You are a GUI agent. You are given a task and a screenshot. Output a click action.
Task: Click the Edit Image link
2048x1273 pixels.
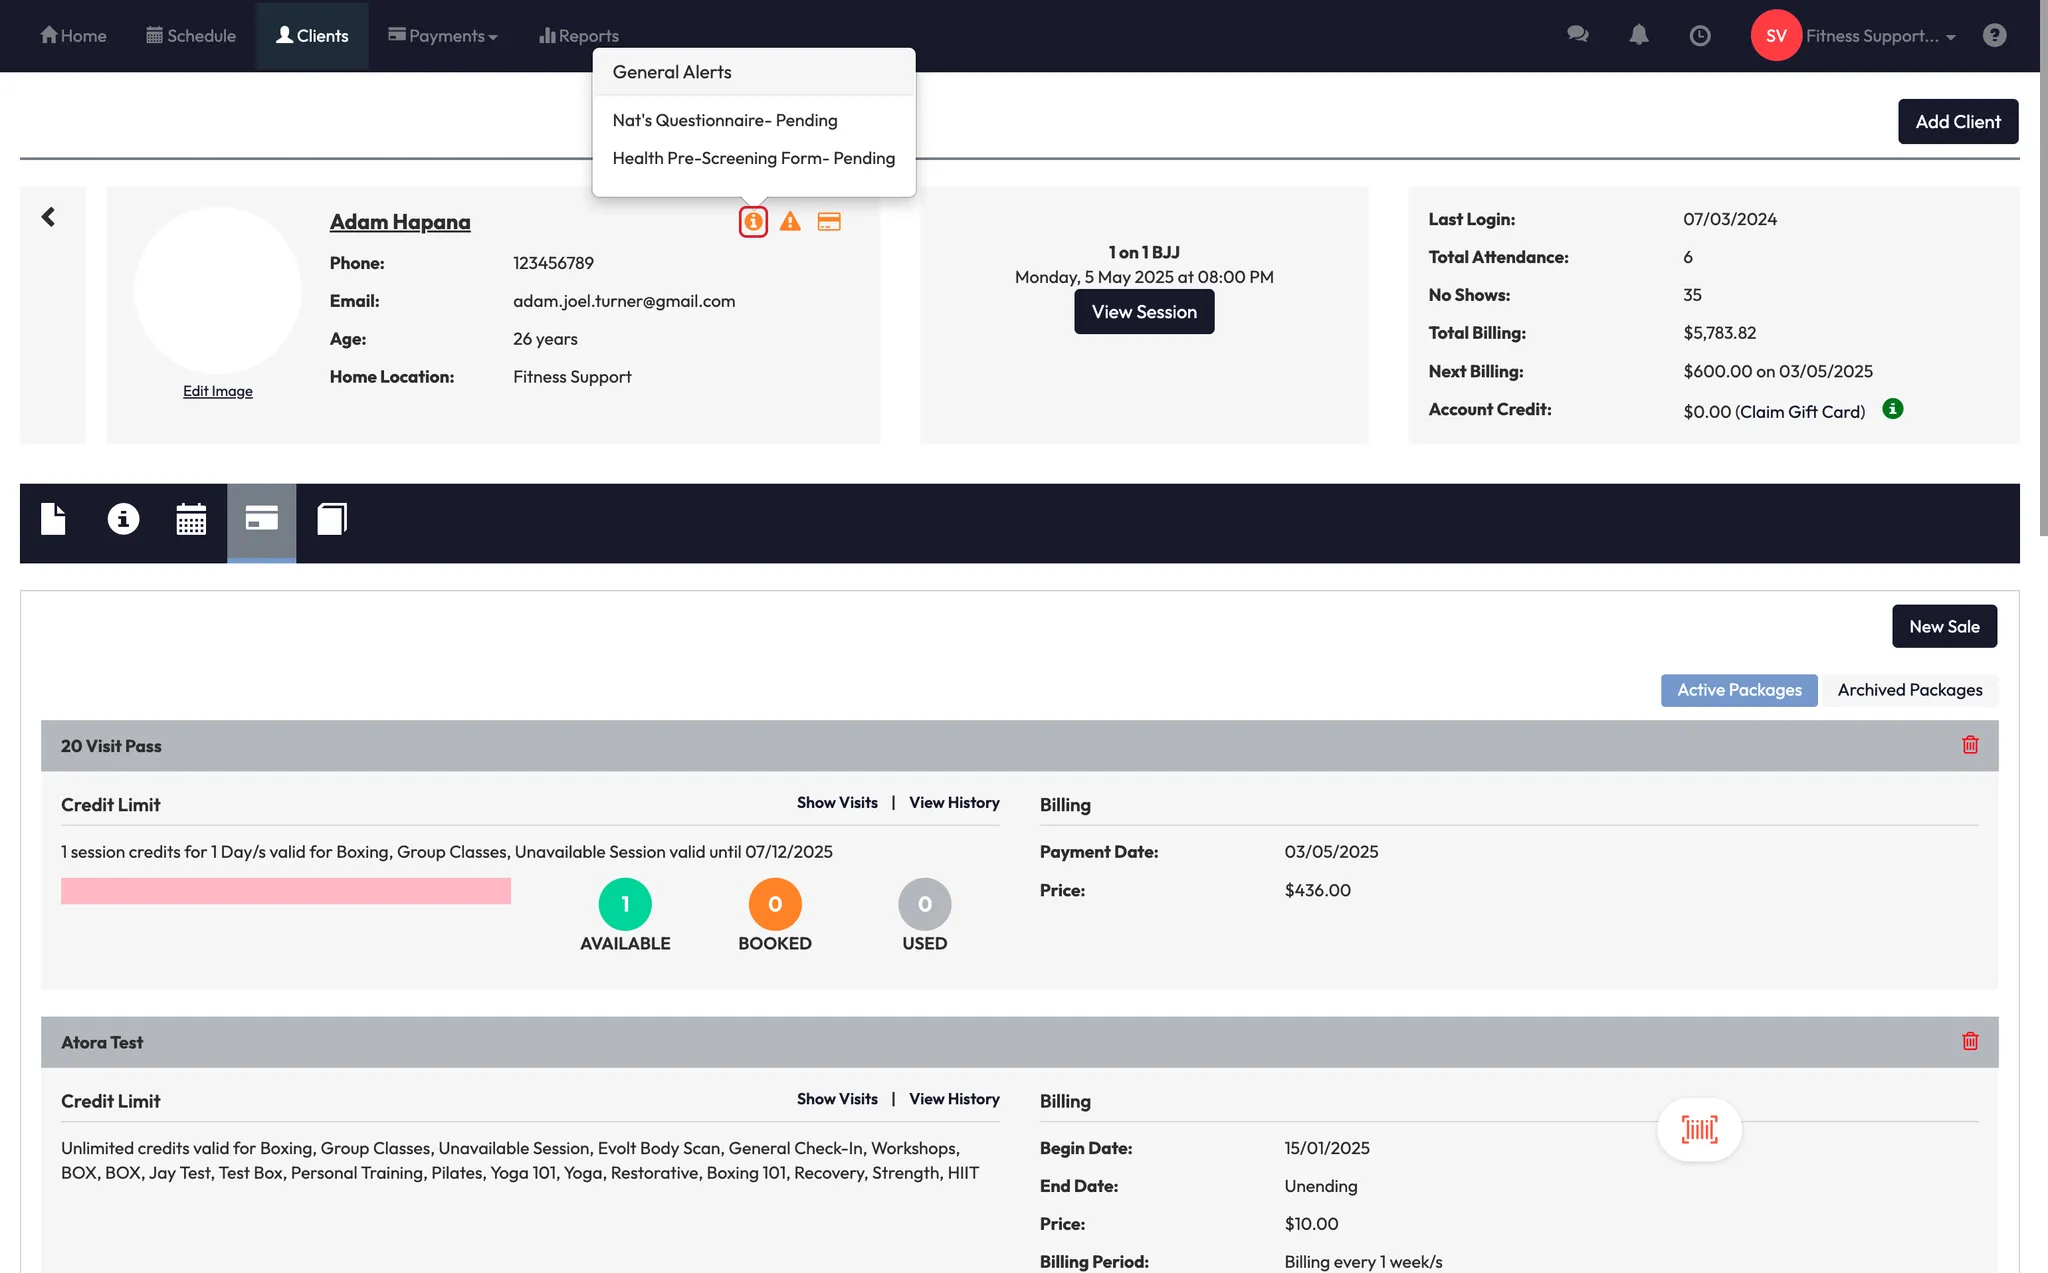[217, 391]
